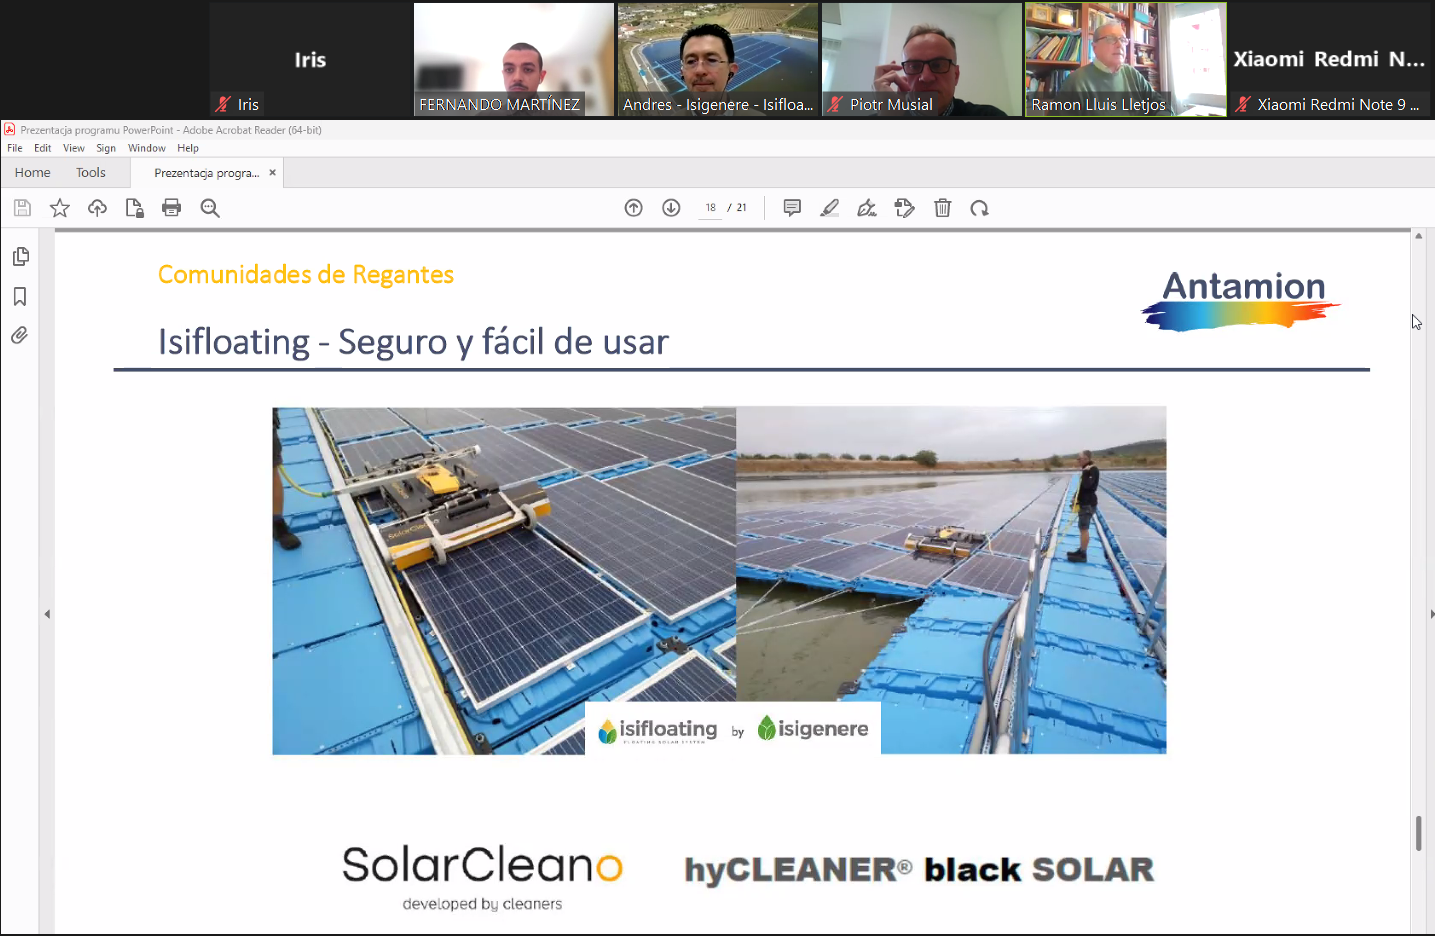
Task: Upload file to cloud icon
Action: tap(97, 208)
